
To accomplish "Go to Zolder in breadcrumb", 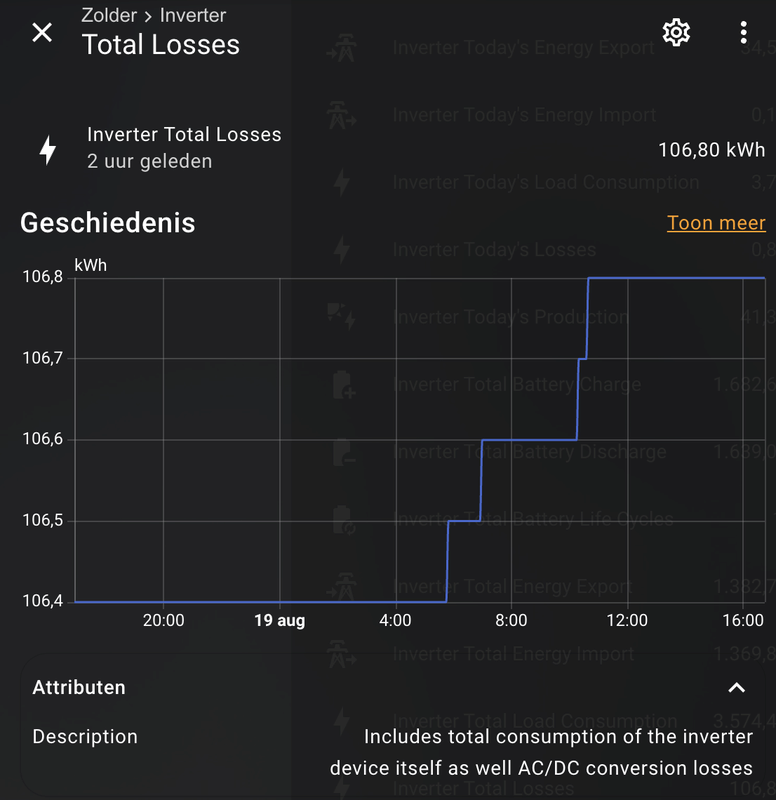I will 109,16.
